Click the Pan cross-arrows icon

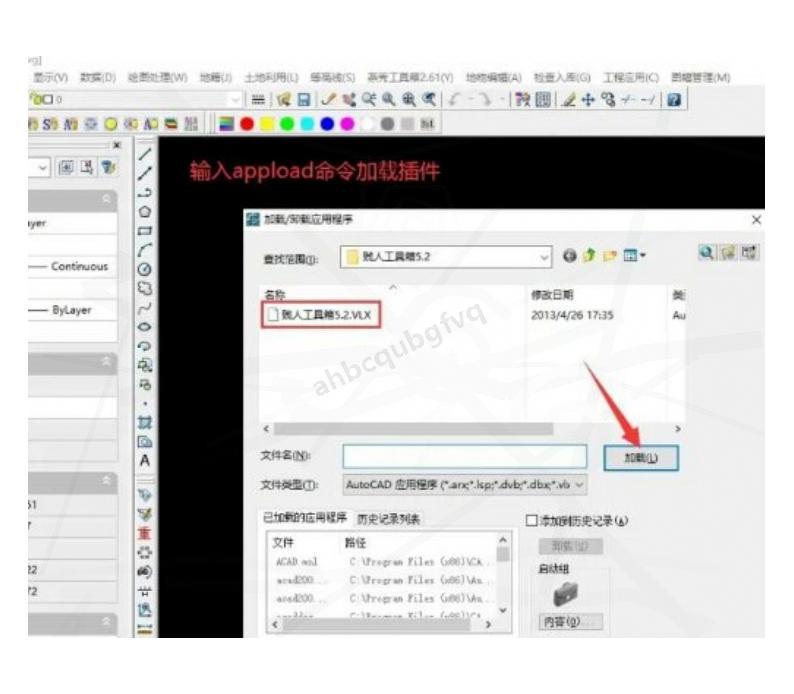[x=588, y=100]
